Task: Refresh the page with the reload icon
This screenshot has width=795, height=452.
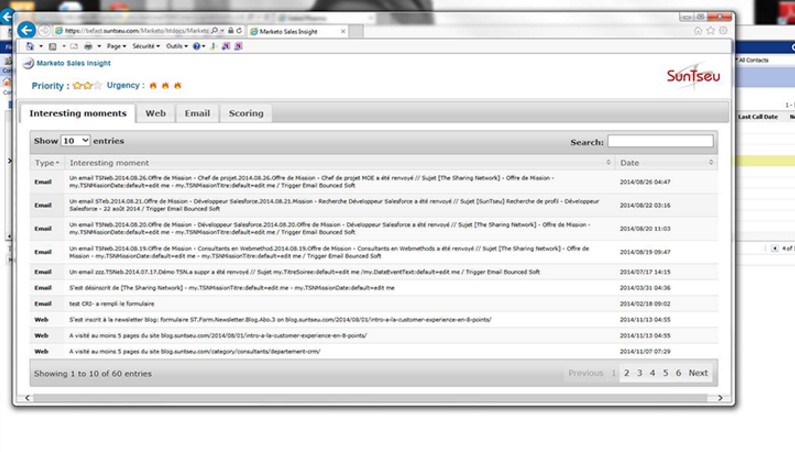Action: tap(239, 31)
